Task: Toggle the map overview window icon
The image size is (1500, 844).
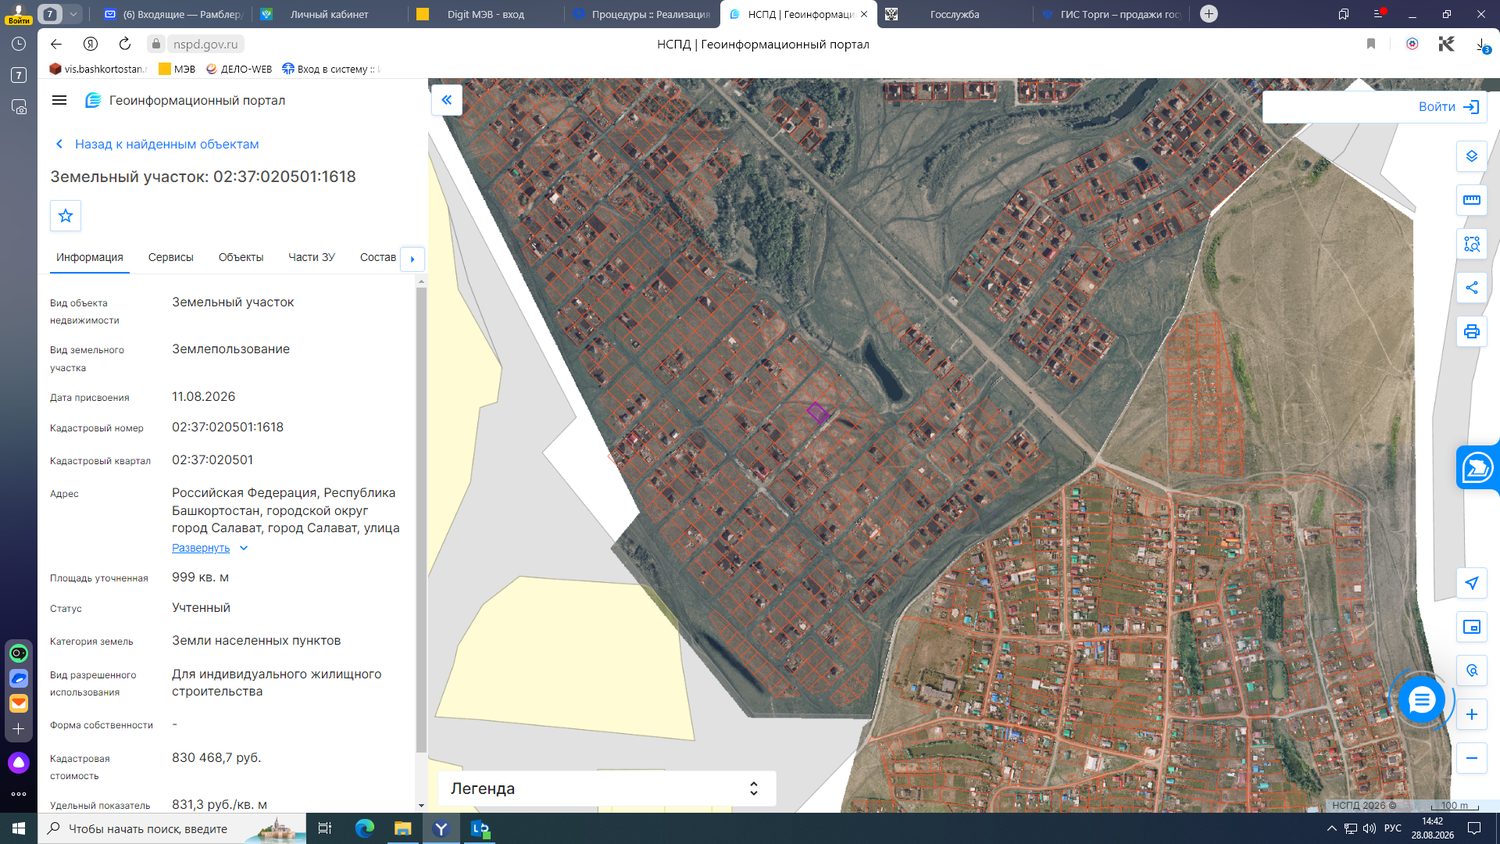Action: [1471, 627]
